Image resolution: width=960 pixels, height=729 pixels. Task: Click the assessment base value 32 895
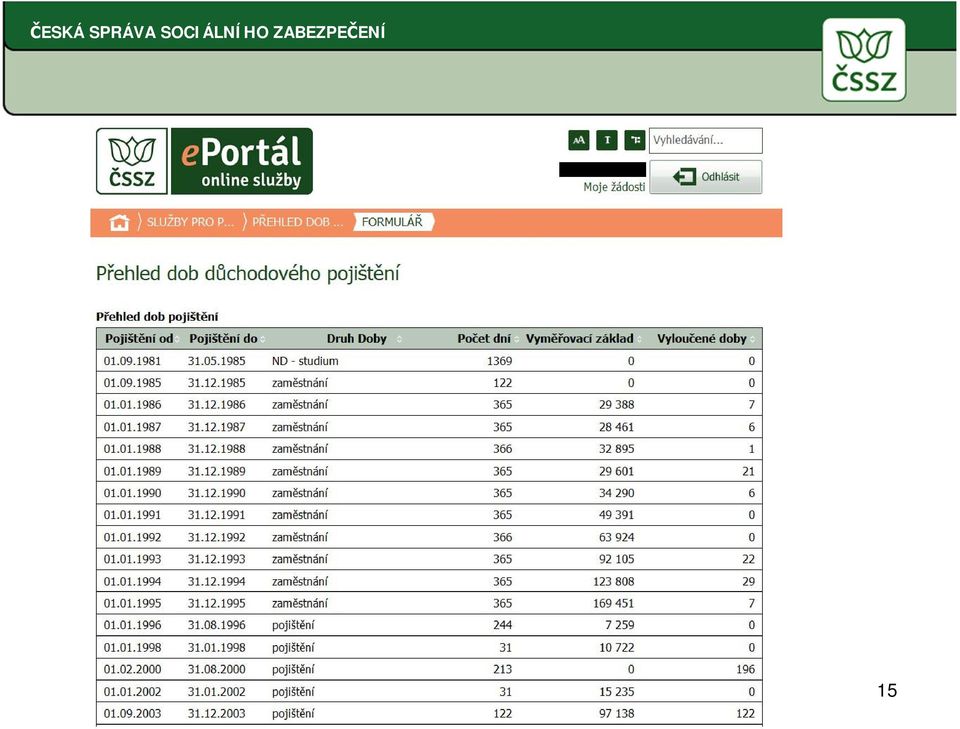pos(617,449)
